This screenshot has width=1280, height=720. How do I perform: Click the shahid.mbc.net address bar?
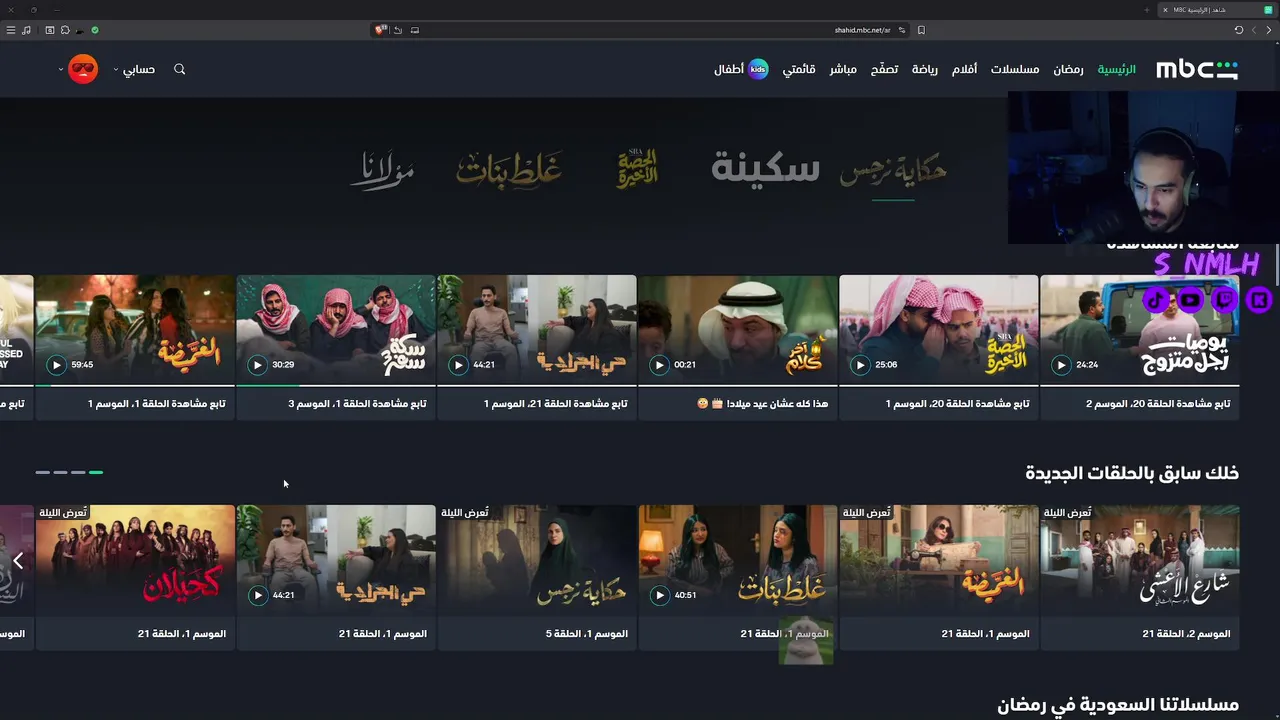(640, 30)
